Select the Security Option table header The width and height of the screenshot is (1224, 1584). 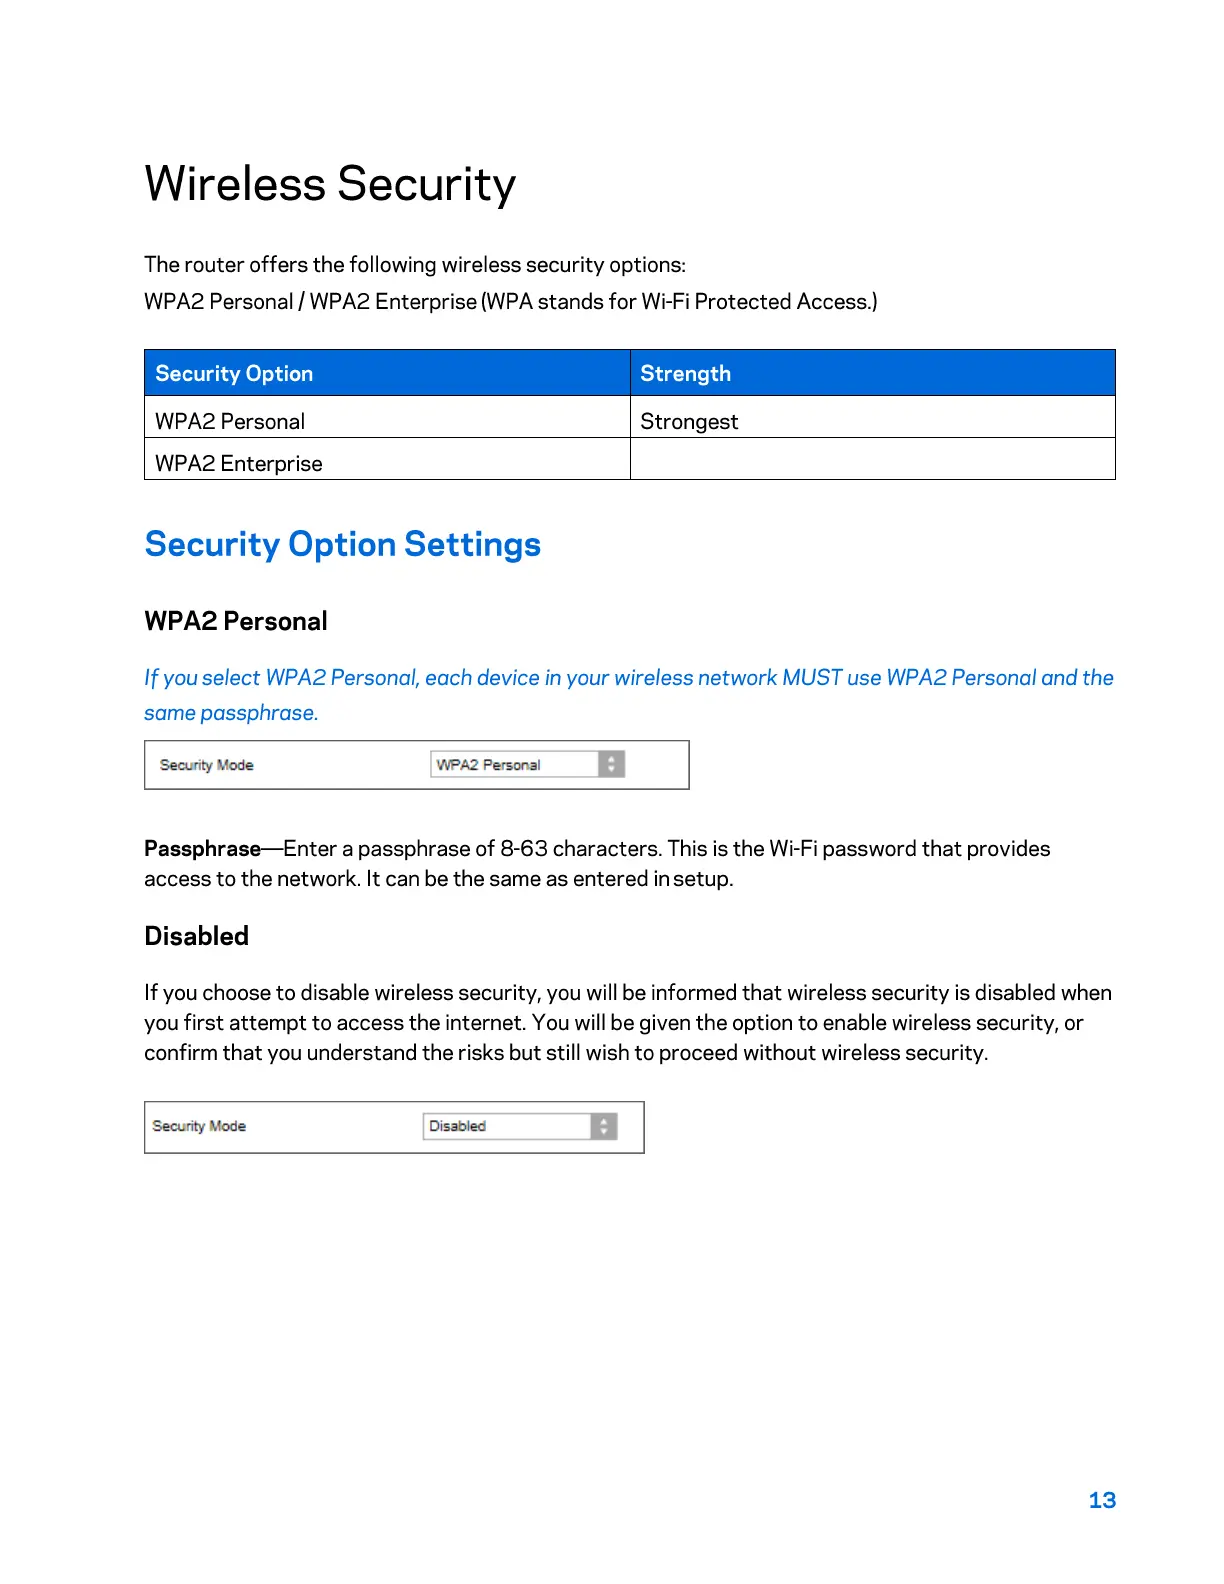234,374
